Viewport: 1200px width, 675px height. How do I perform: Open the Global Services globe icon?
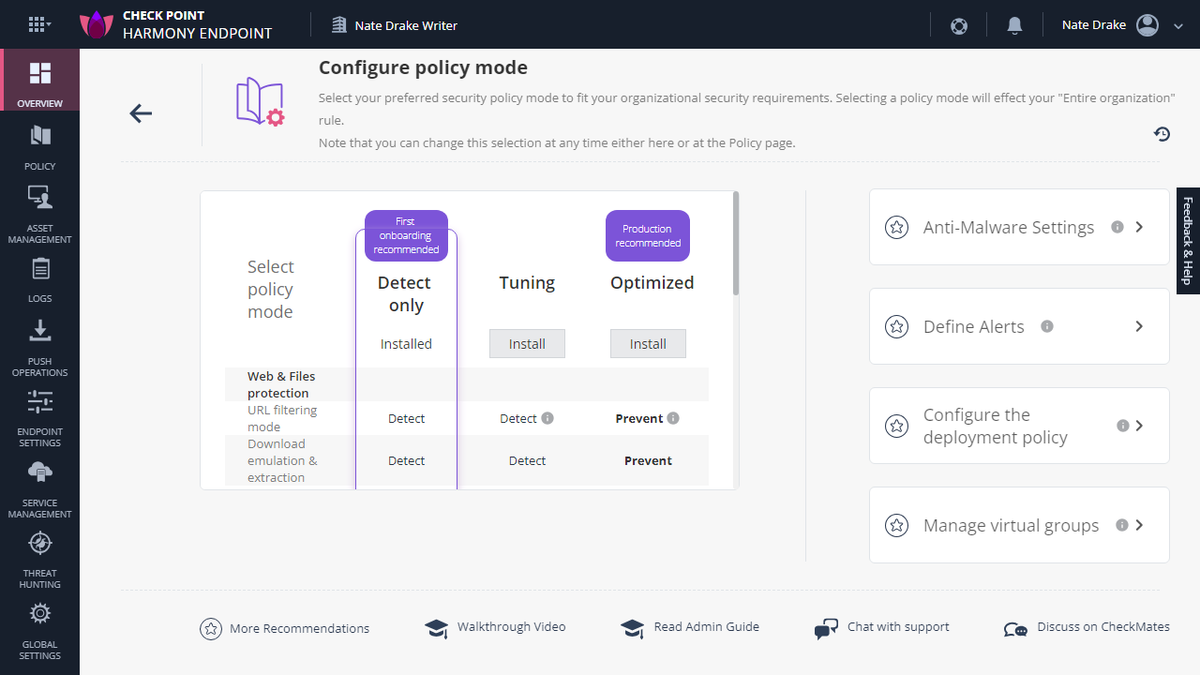coord(958,25)
